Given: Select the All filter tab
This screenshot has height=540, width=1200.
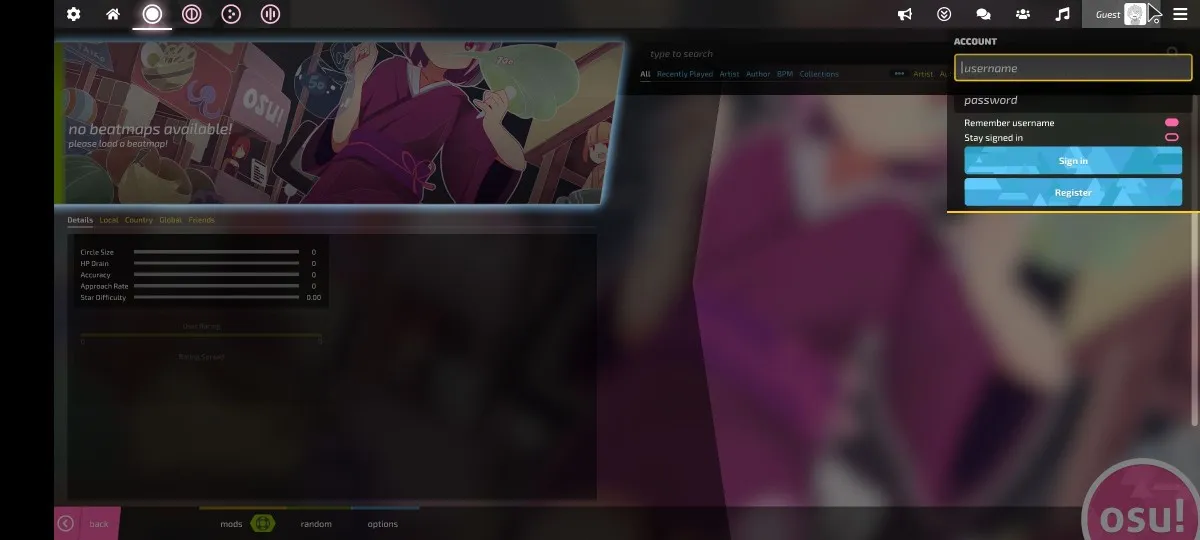Looking at the screenshot, I should point(645,74).
